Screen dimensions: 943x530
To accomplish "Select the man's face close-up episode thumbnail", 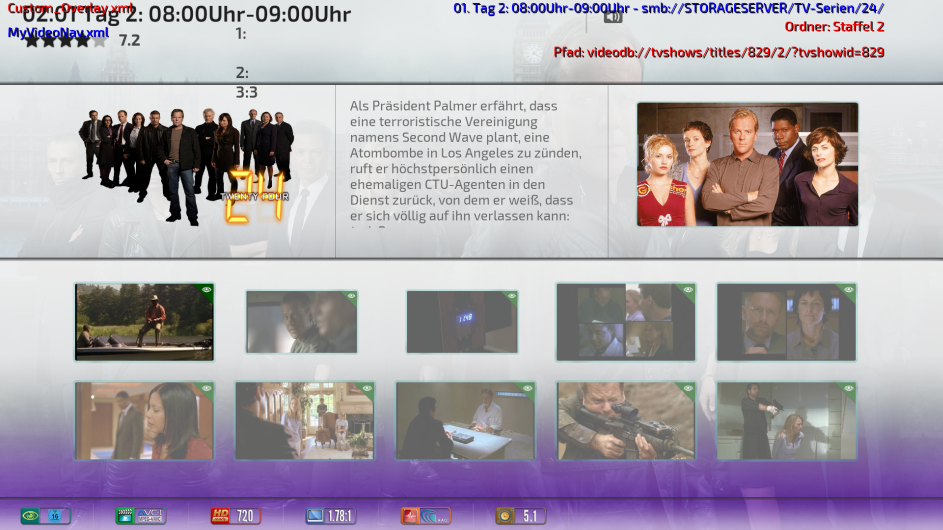I will pos(301,322).
